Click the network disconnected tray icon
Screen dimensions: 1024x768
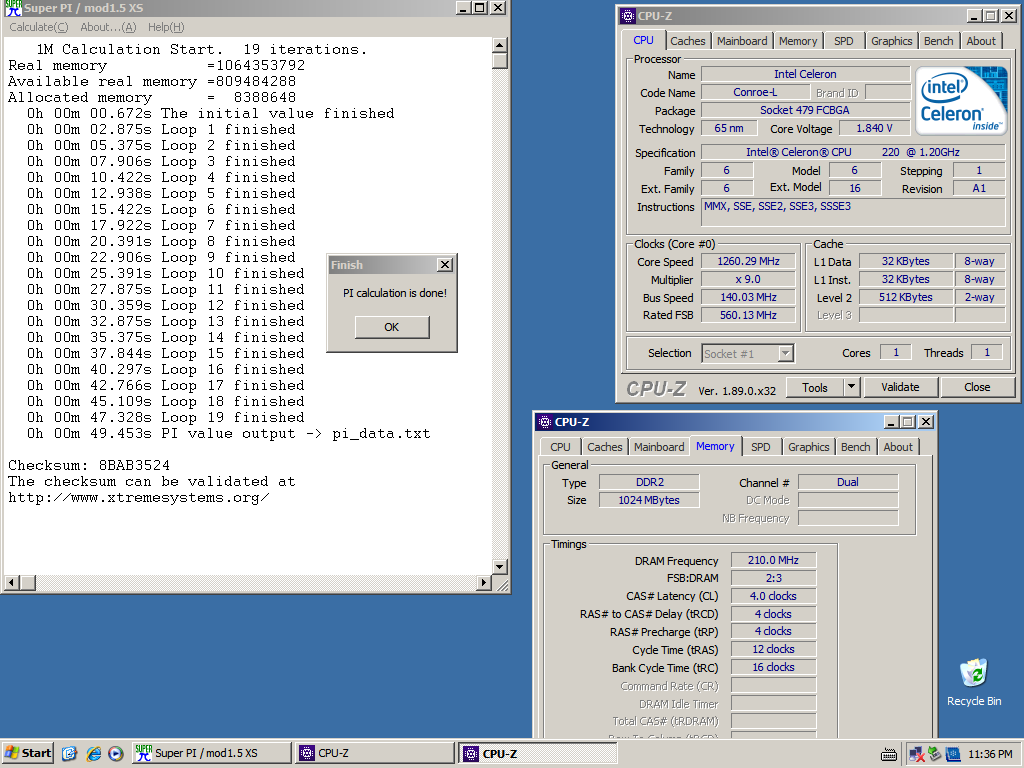coord(916,754)
